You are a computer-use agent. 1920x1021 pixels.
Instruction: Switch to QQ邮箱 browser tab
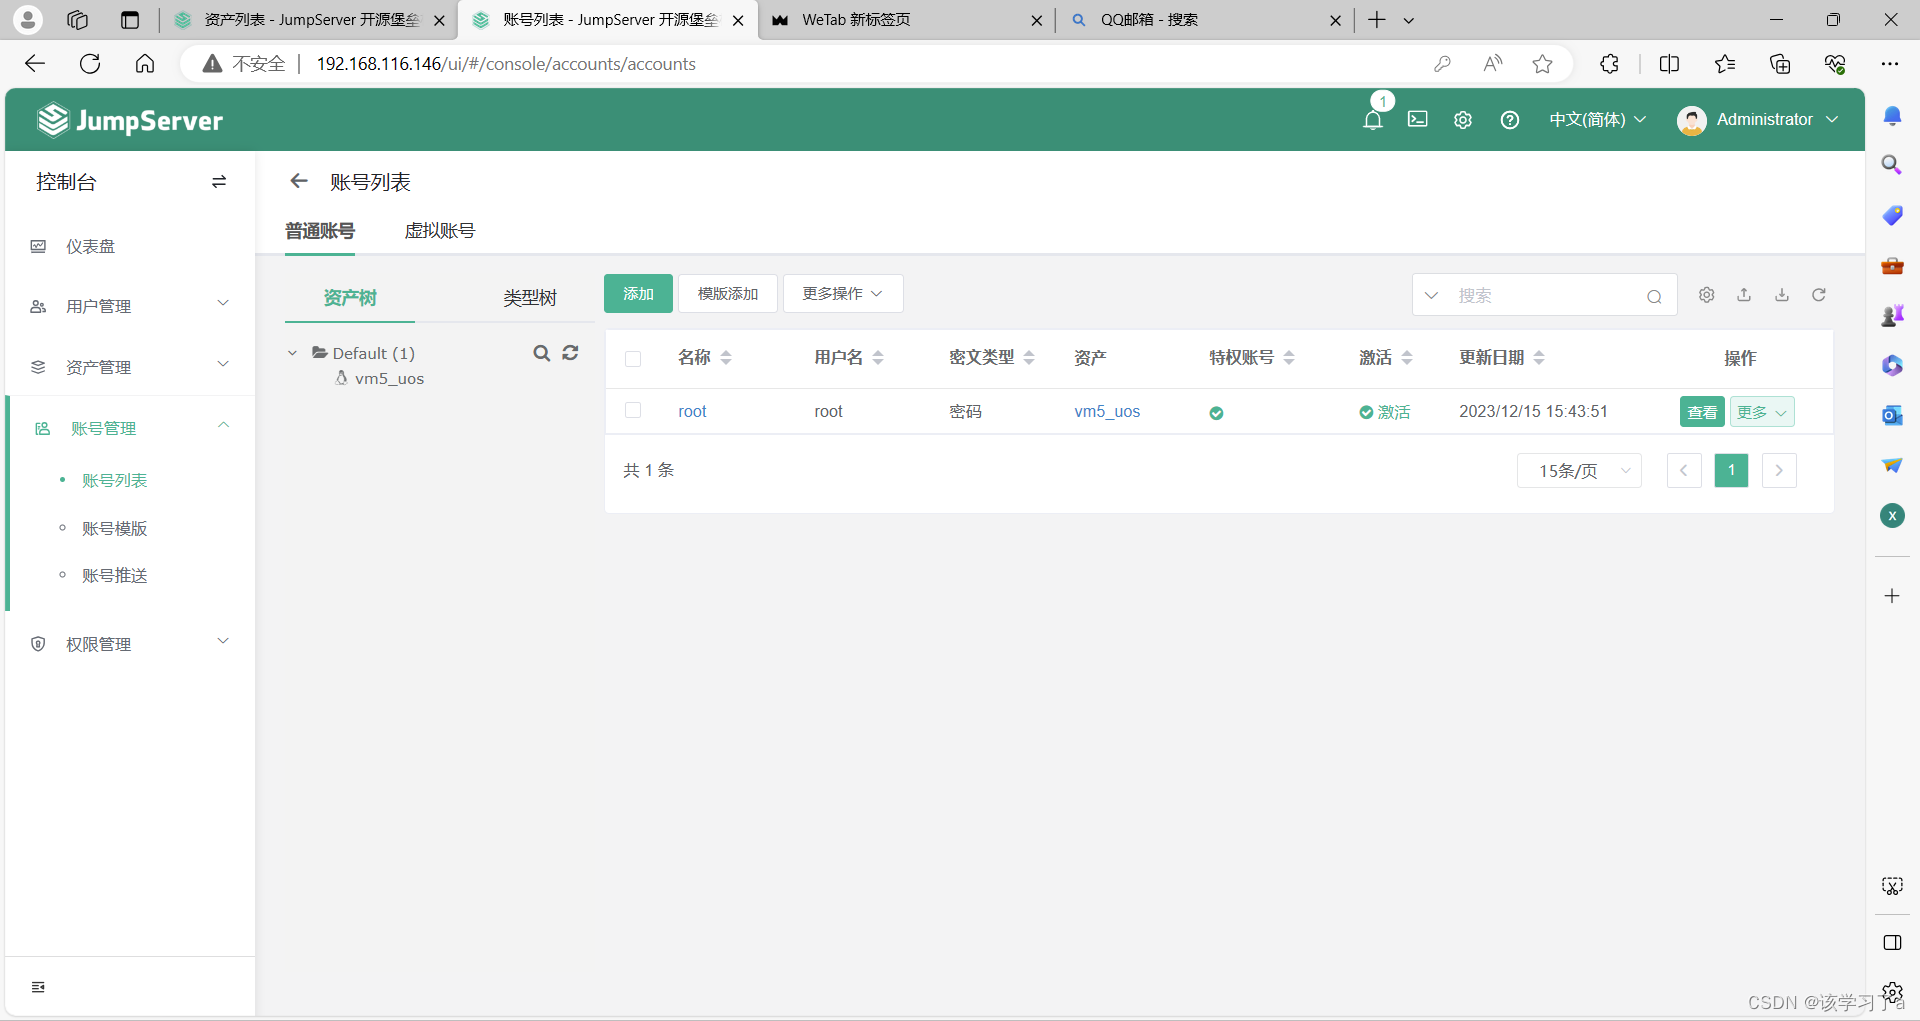(1204, 20)
